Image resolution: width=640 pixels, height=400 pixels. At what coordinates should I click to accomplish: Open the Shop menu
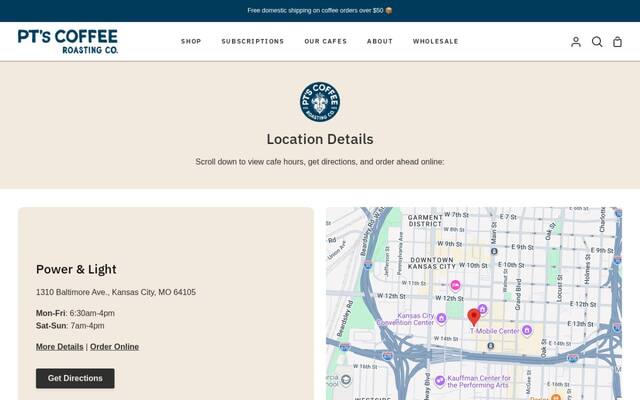pyautogui.click(x=191, y=42)
